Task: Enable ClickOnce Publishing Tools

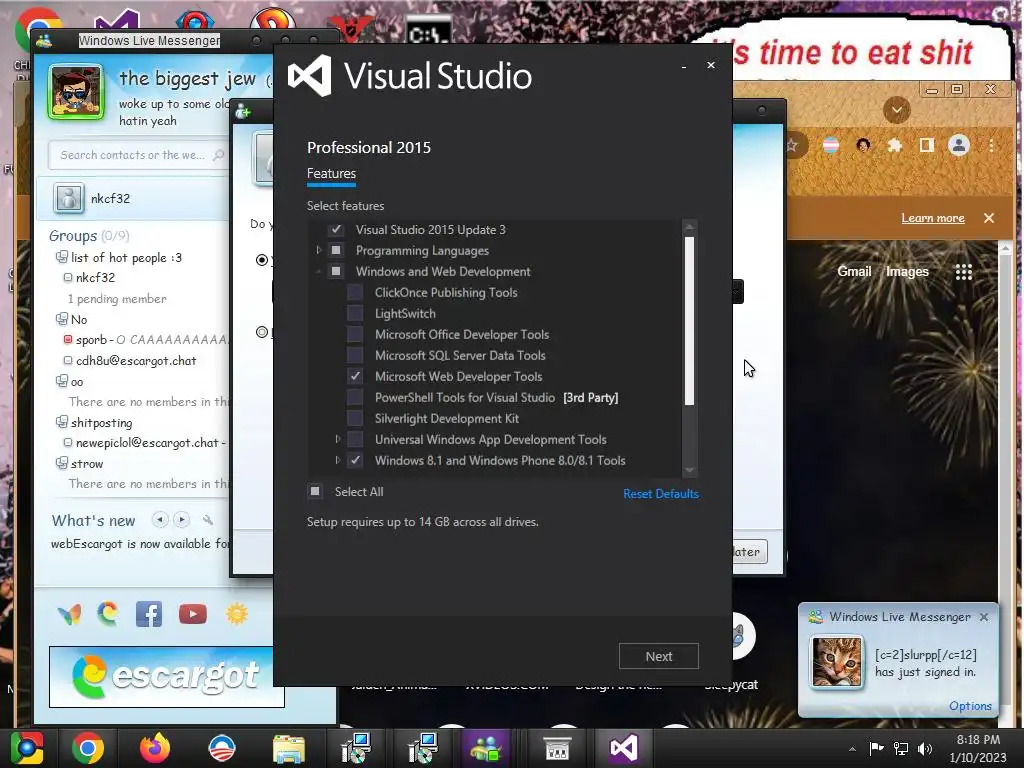Action: tap(355, 293)
